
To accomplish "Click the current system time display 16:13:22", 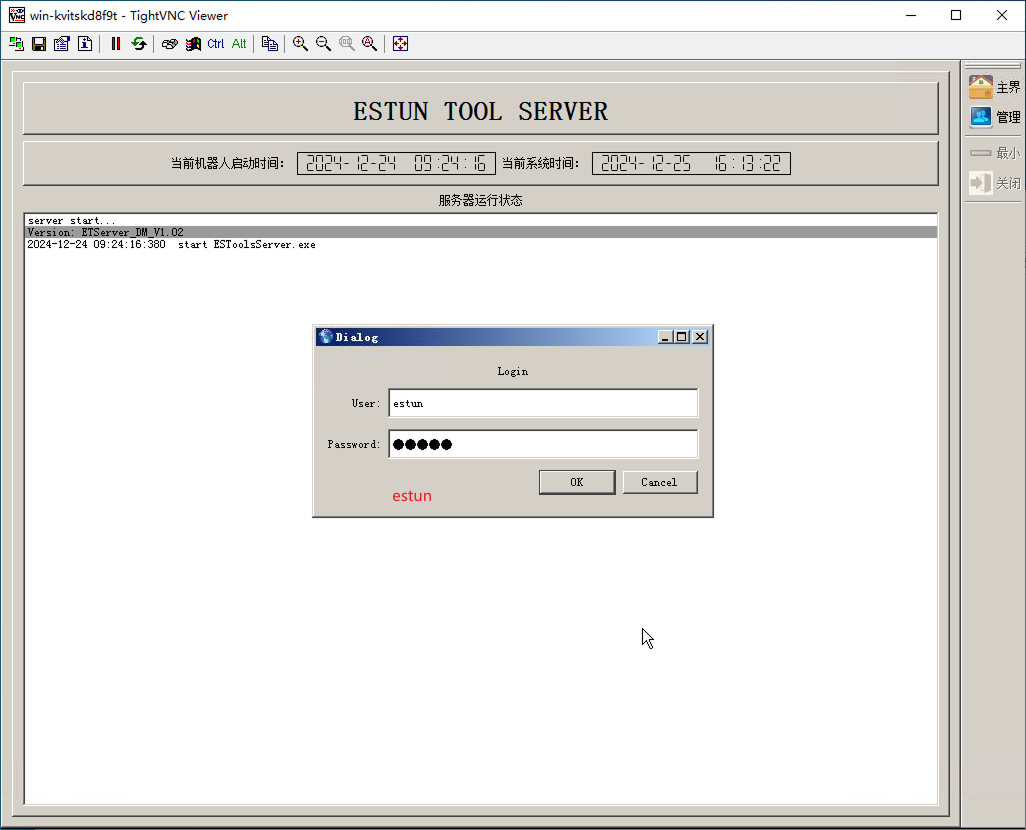I will click(x=691, y=164).
